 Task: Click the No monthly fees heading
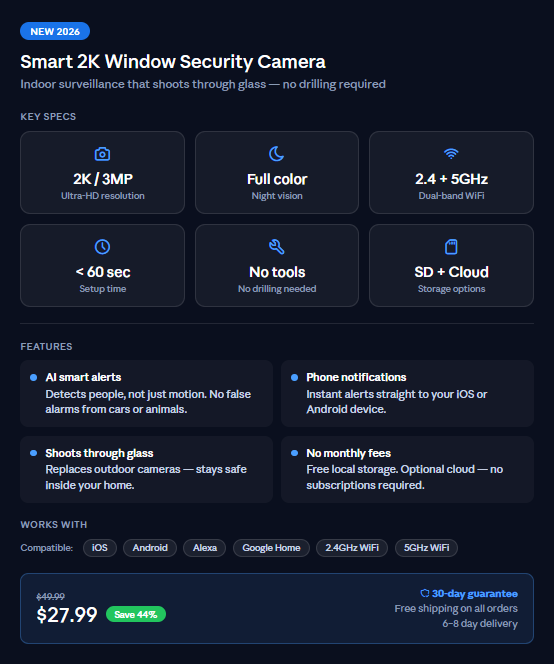349,453
